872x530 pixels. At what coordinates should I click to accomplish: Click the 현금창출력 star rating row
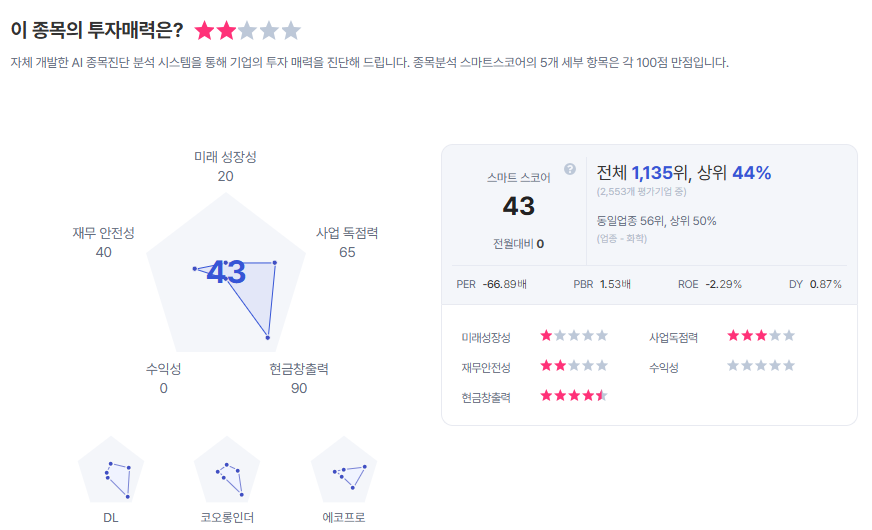574,396
